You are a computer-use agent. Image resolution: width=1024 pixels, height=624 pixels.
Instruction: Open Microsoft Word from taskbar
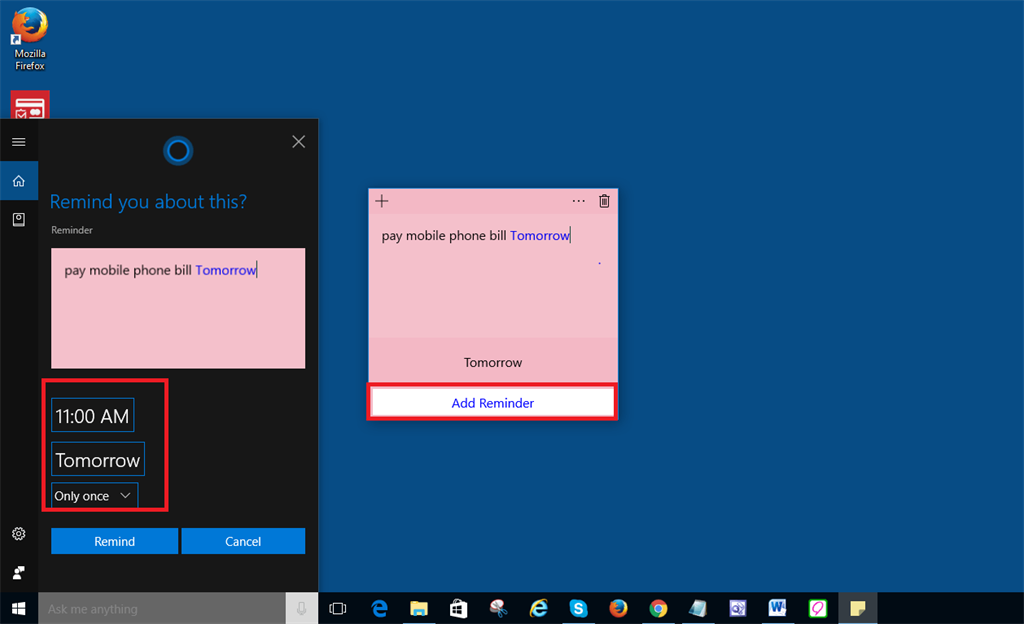tap(777, 609)
